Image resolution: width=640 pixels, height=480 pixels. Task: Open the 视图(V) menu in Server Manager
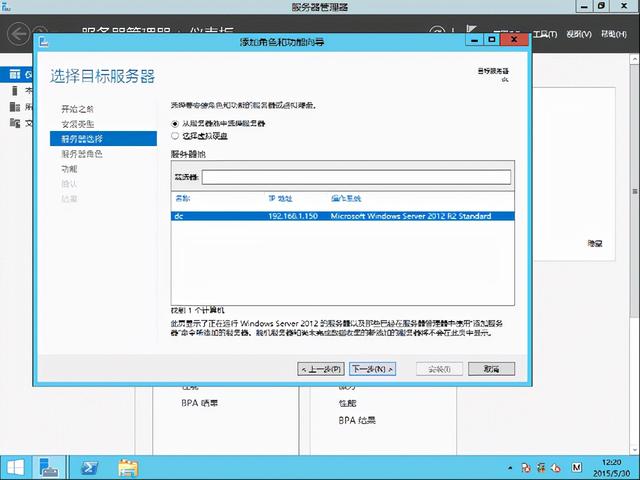[579, 34]
